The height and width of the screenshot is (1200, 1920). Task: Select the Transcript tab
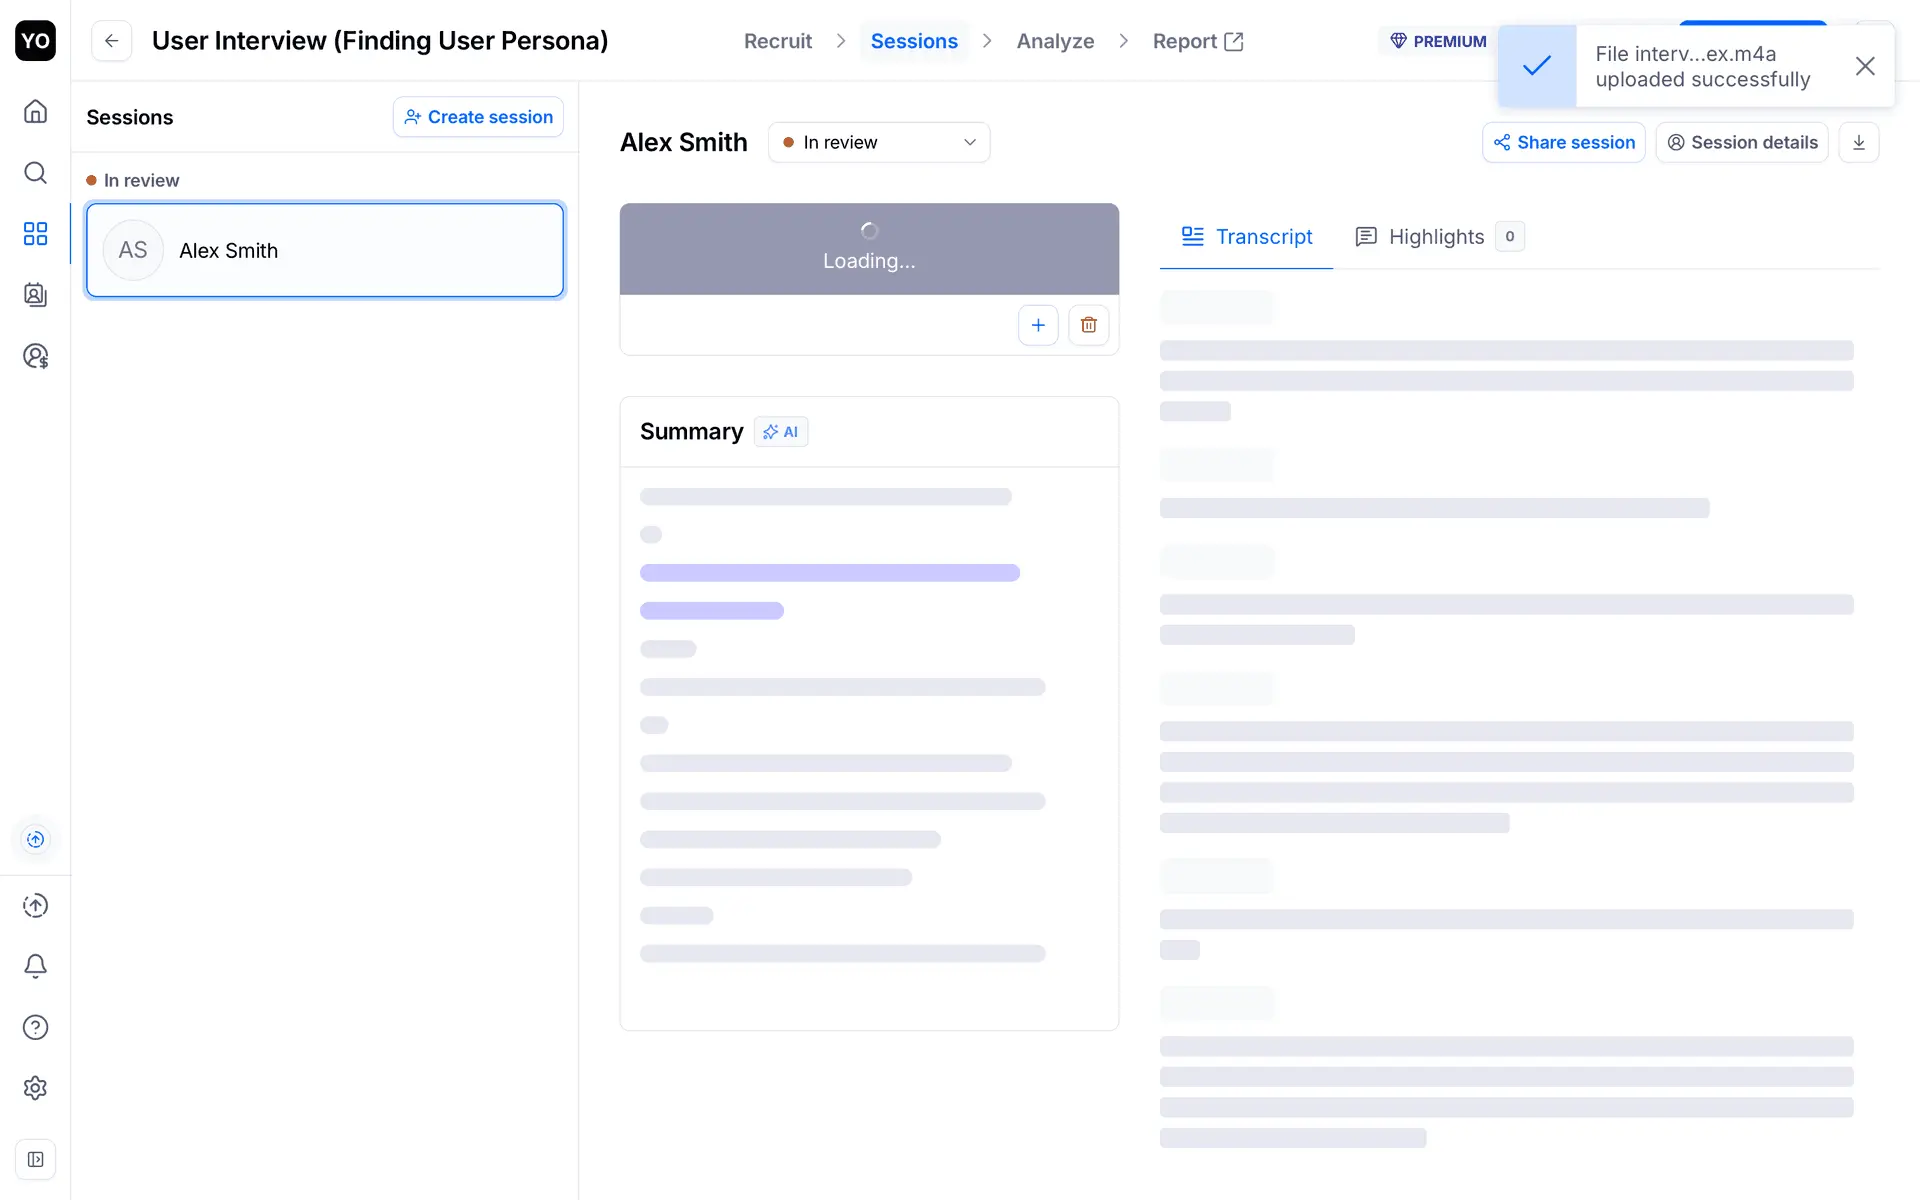click(x=1247, y=237)
